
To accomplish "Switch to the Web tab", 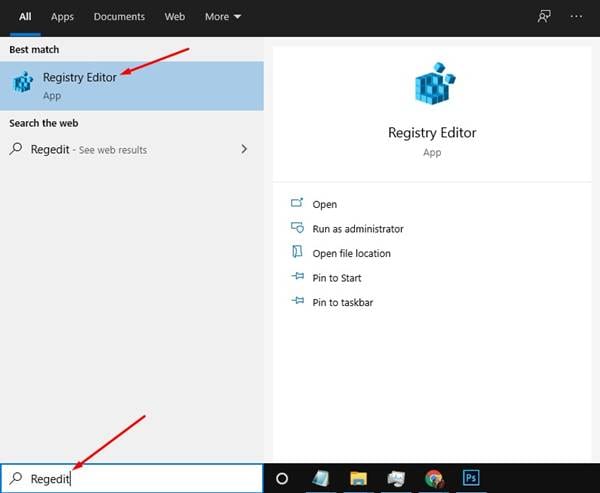I will click(x=175, y=17).
